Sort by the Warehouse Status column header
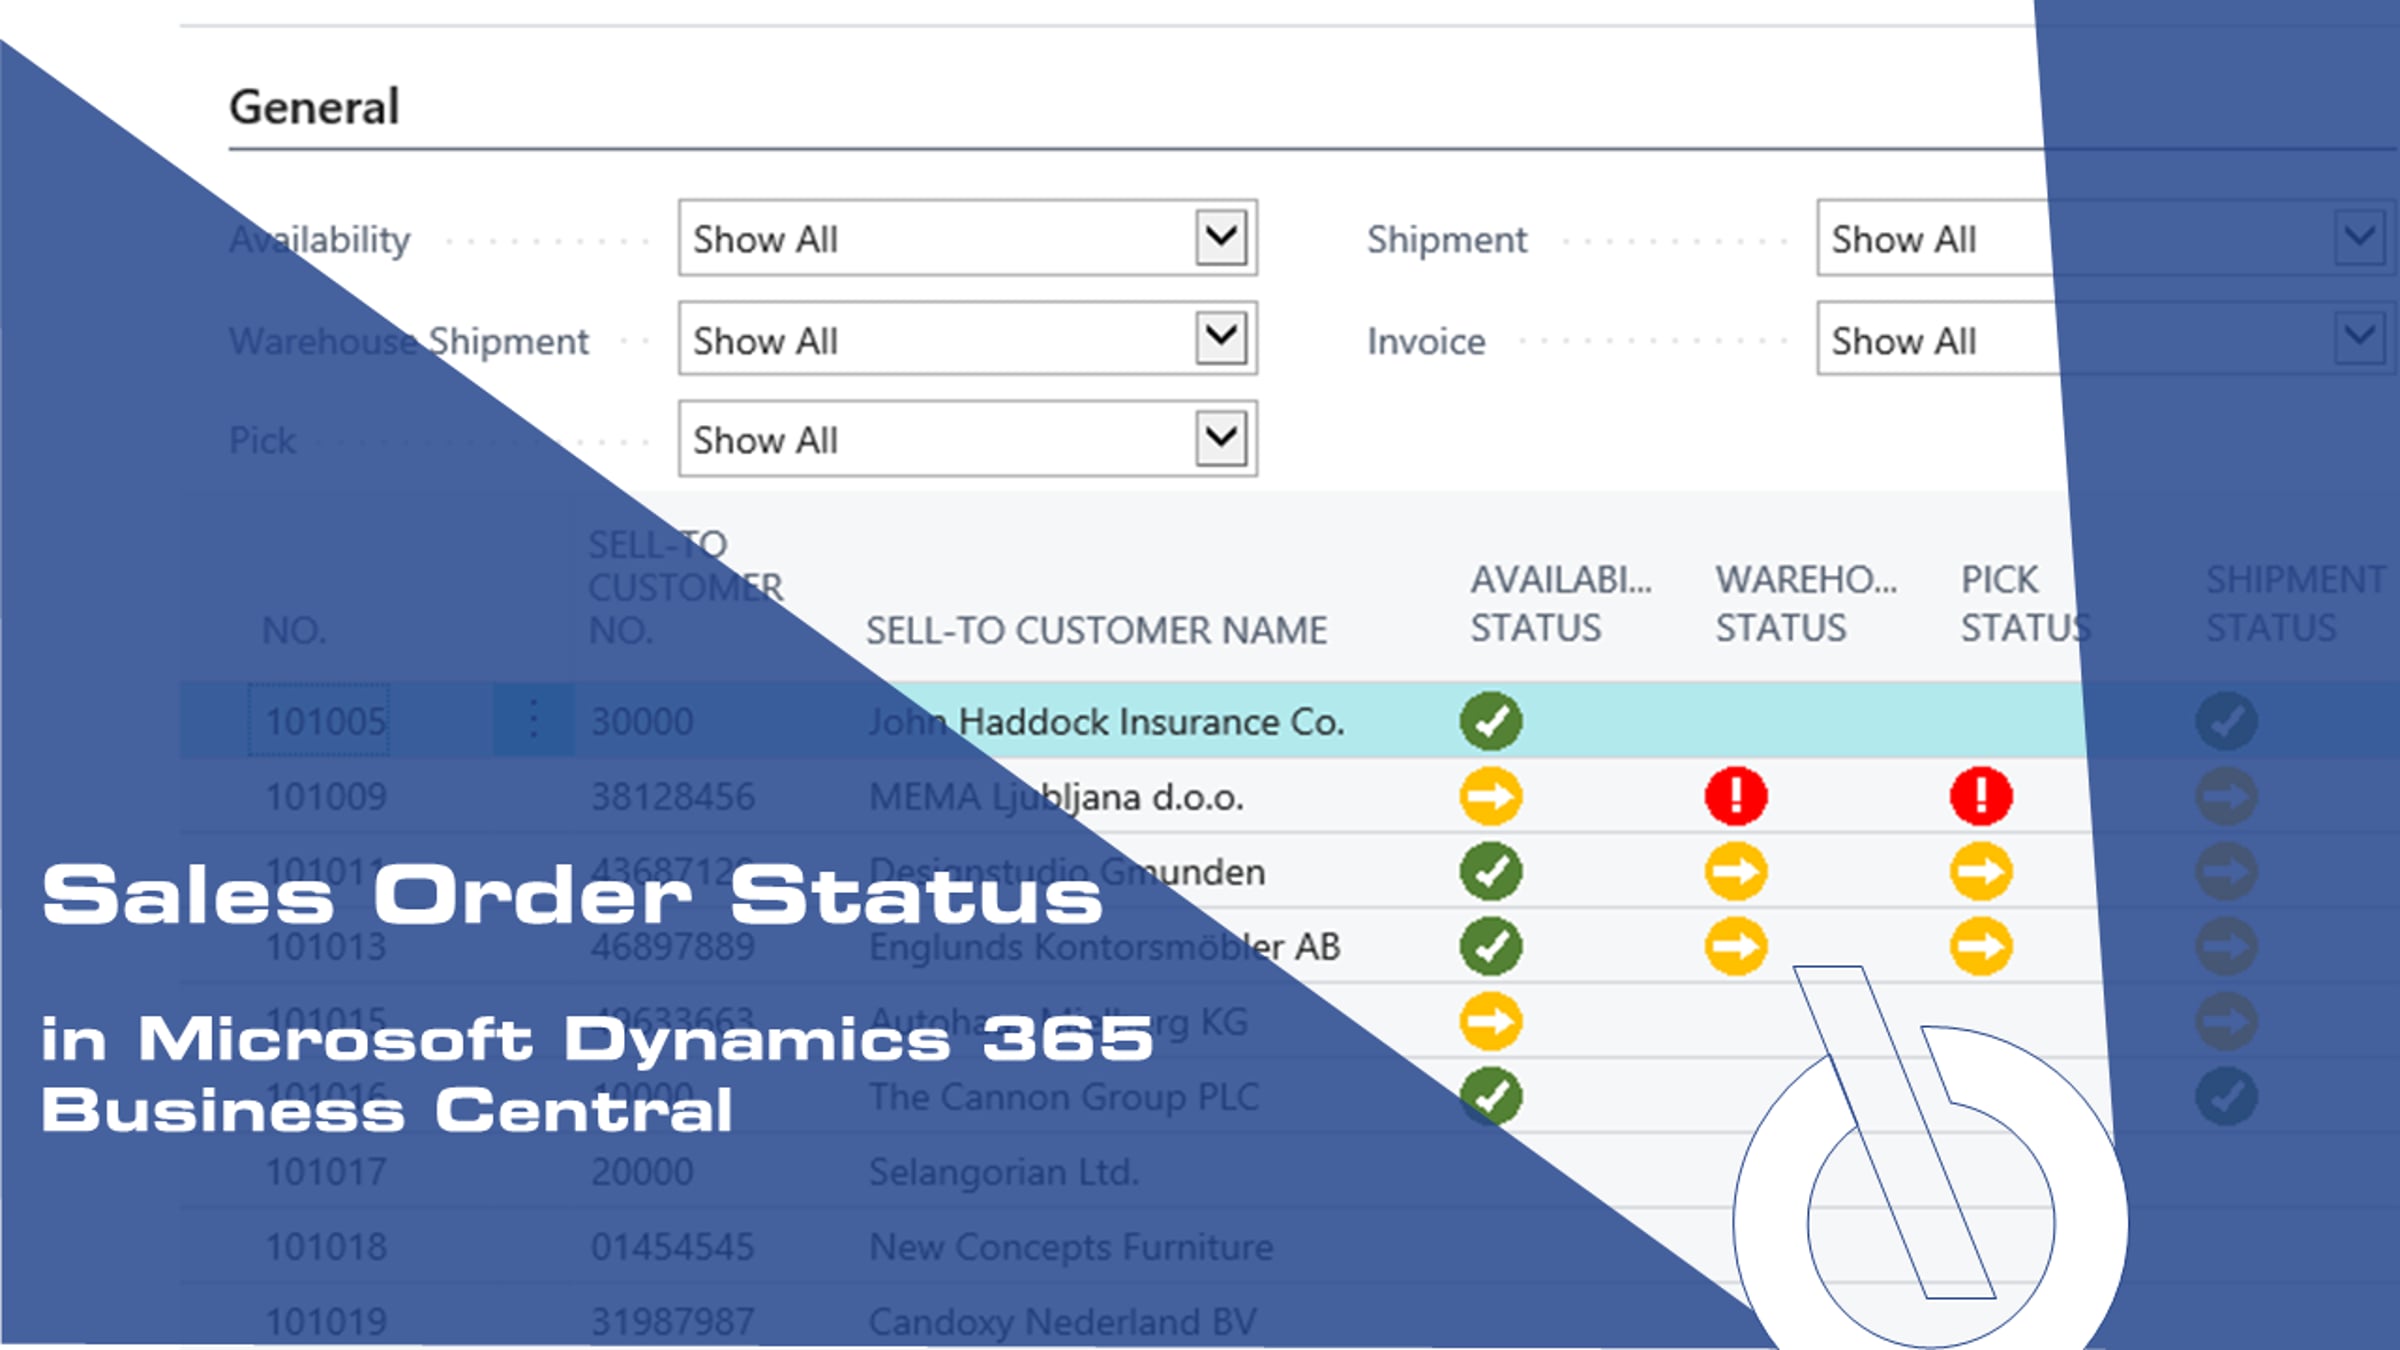 [1806, 604]
